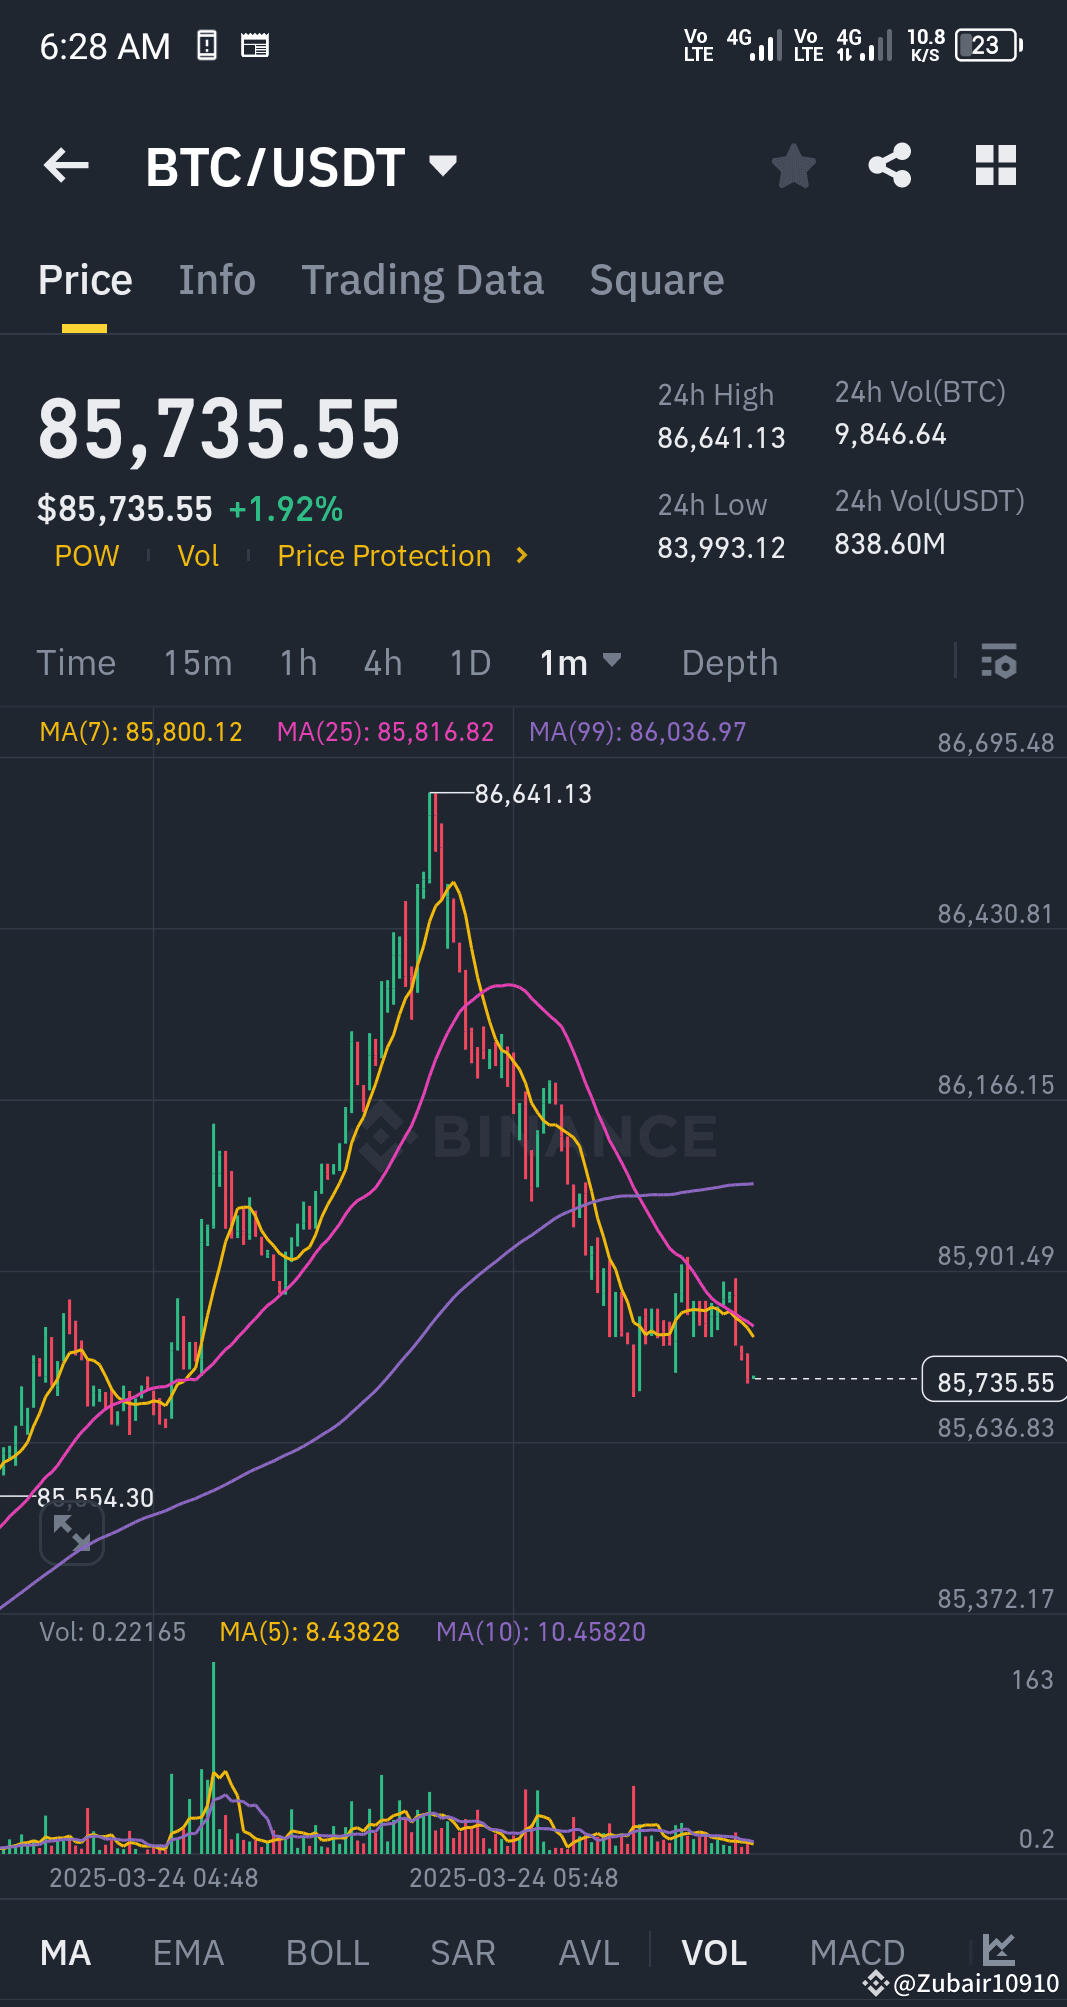Open the Square tab
This screenshot has height=2007, width=1067.
click(x=657, y=280)
